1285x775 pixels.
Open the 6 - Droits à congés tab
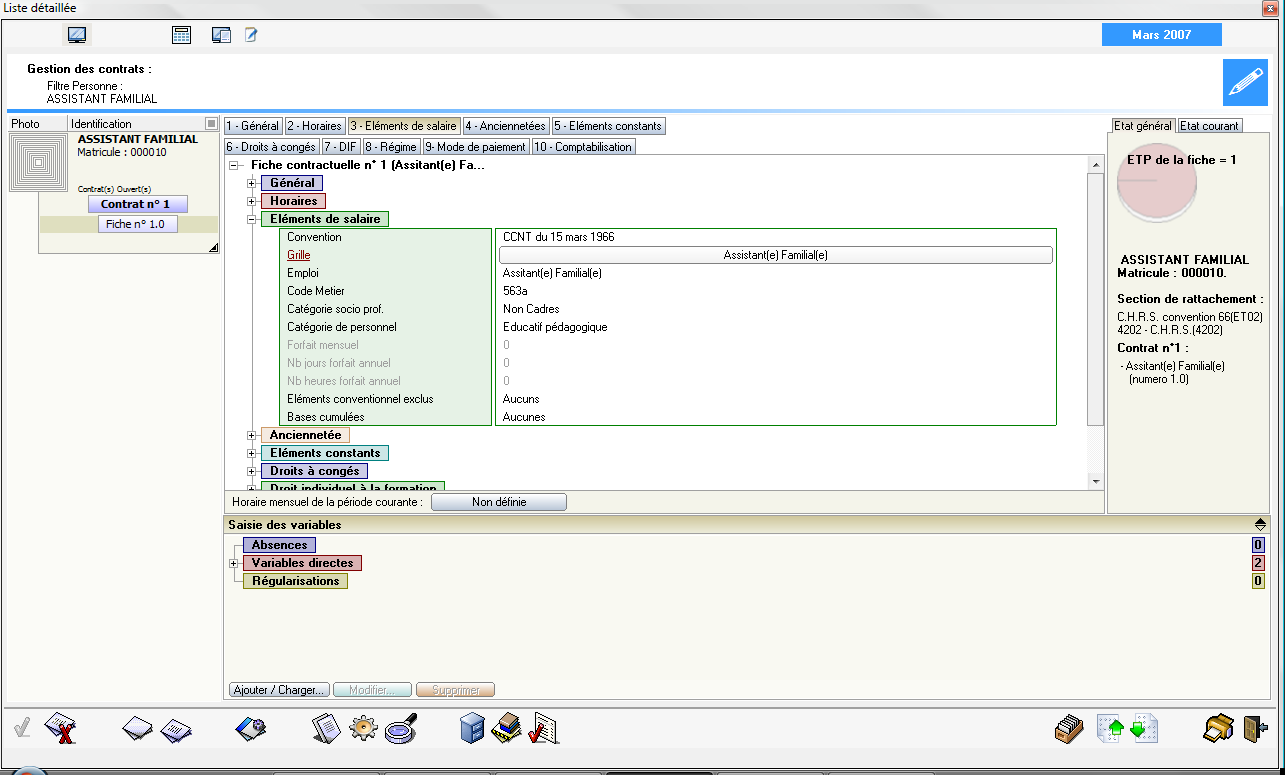click(271, 147)
